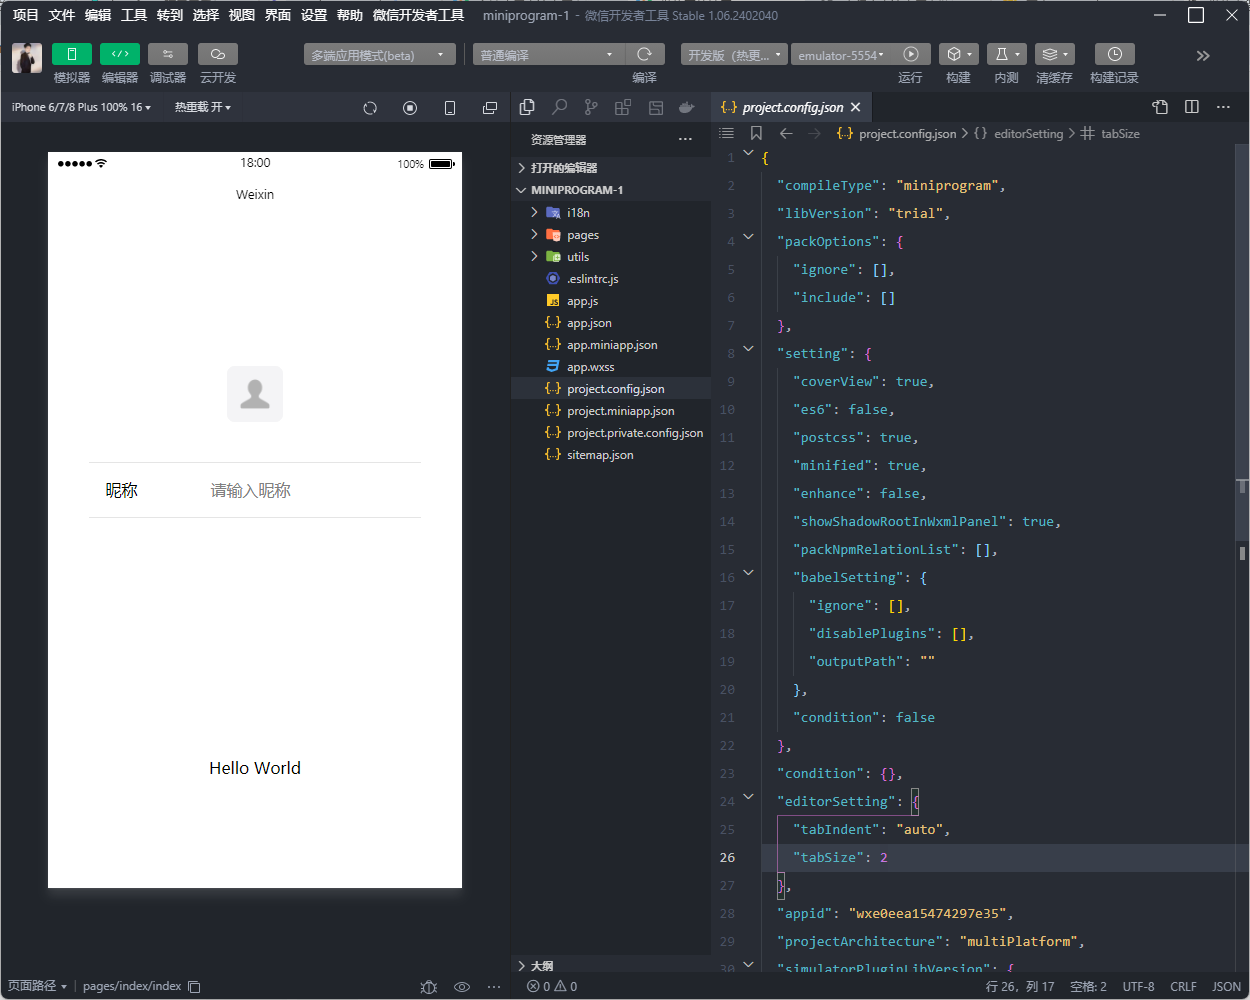Select the project.config.json editor tab
This screenshot has height=1000, width=1250.
(x=791, y=107)
